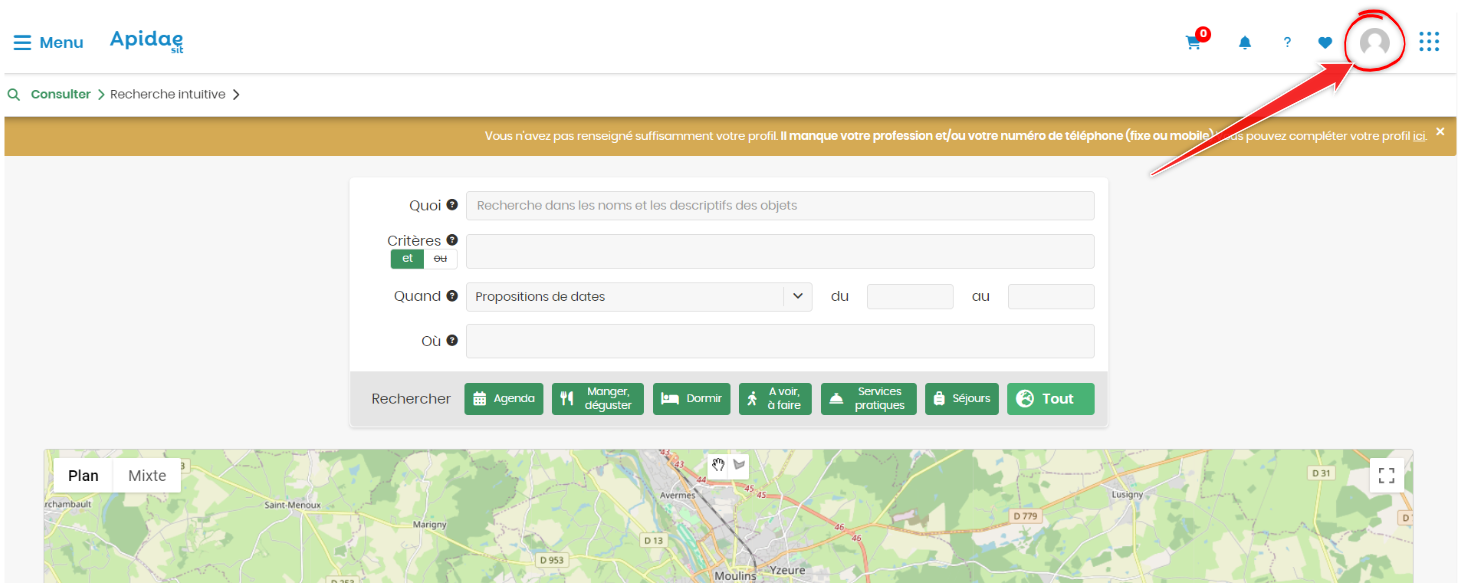Expand the chevron after Recherche intuitive
The height and width of the screenshot is (583, 1461).
(x=236, y=95)
